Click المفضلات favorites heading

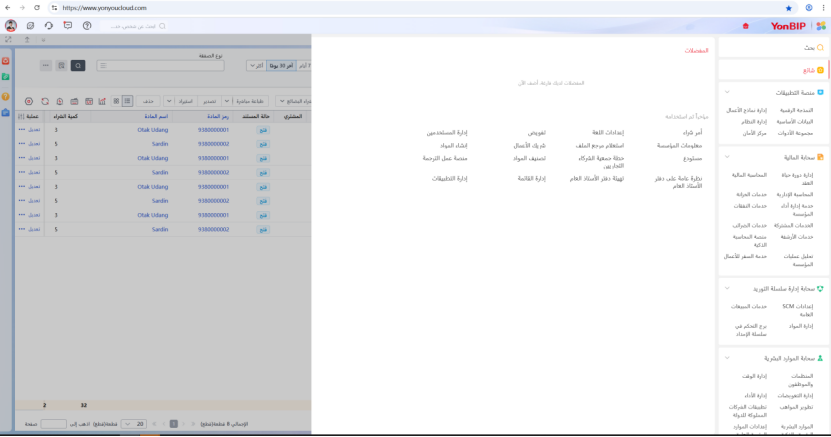pos(696,50)
